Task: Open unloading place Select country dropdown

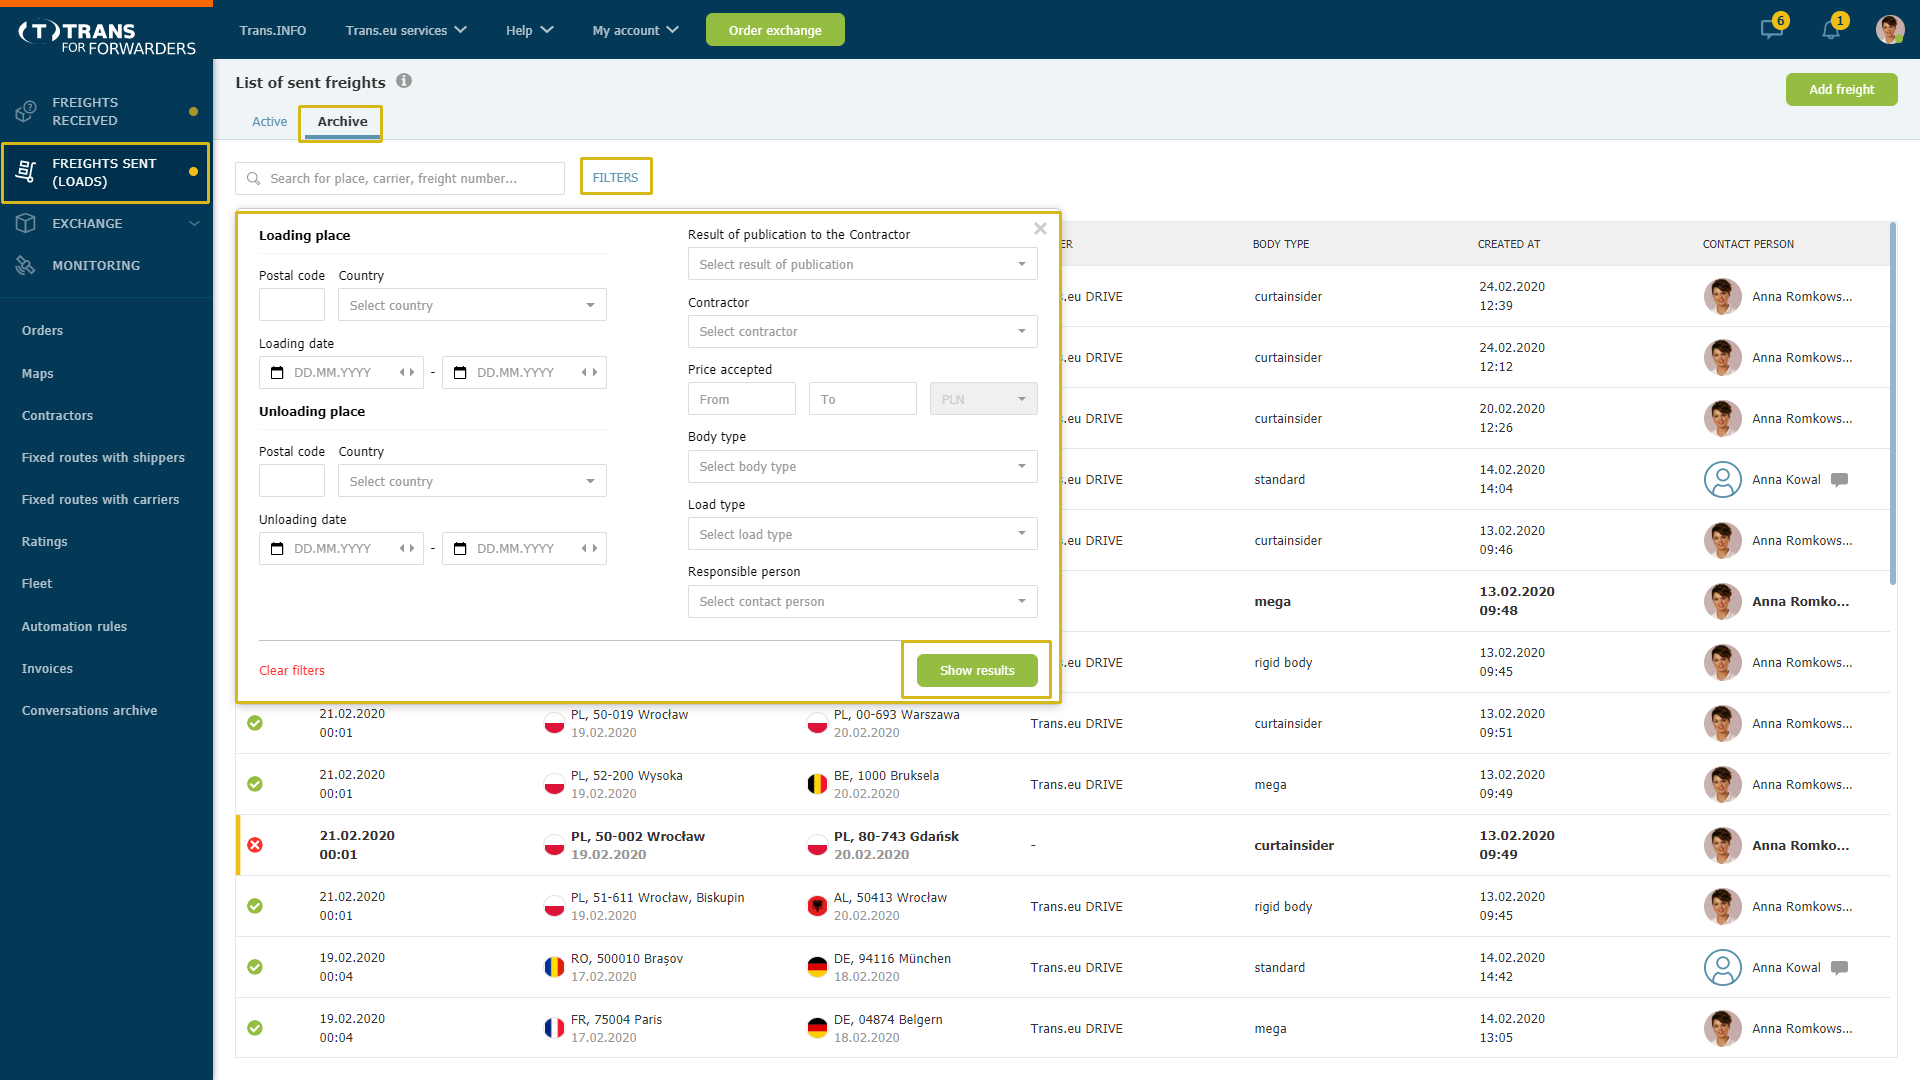Action: [x=472, y=481]
